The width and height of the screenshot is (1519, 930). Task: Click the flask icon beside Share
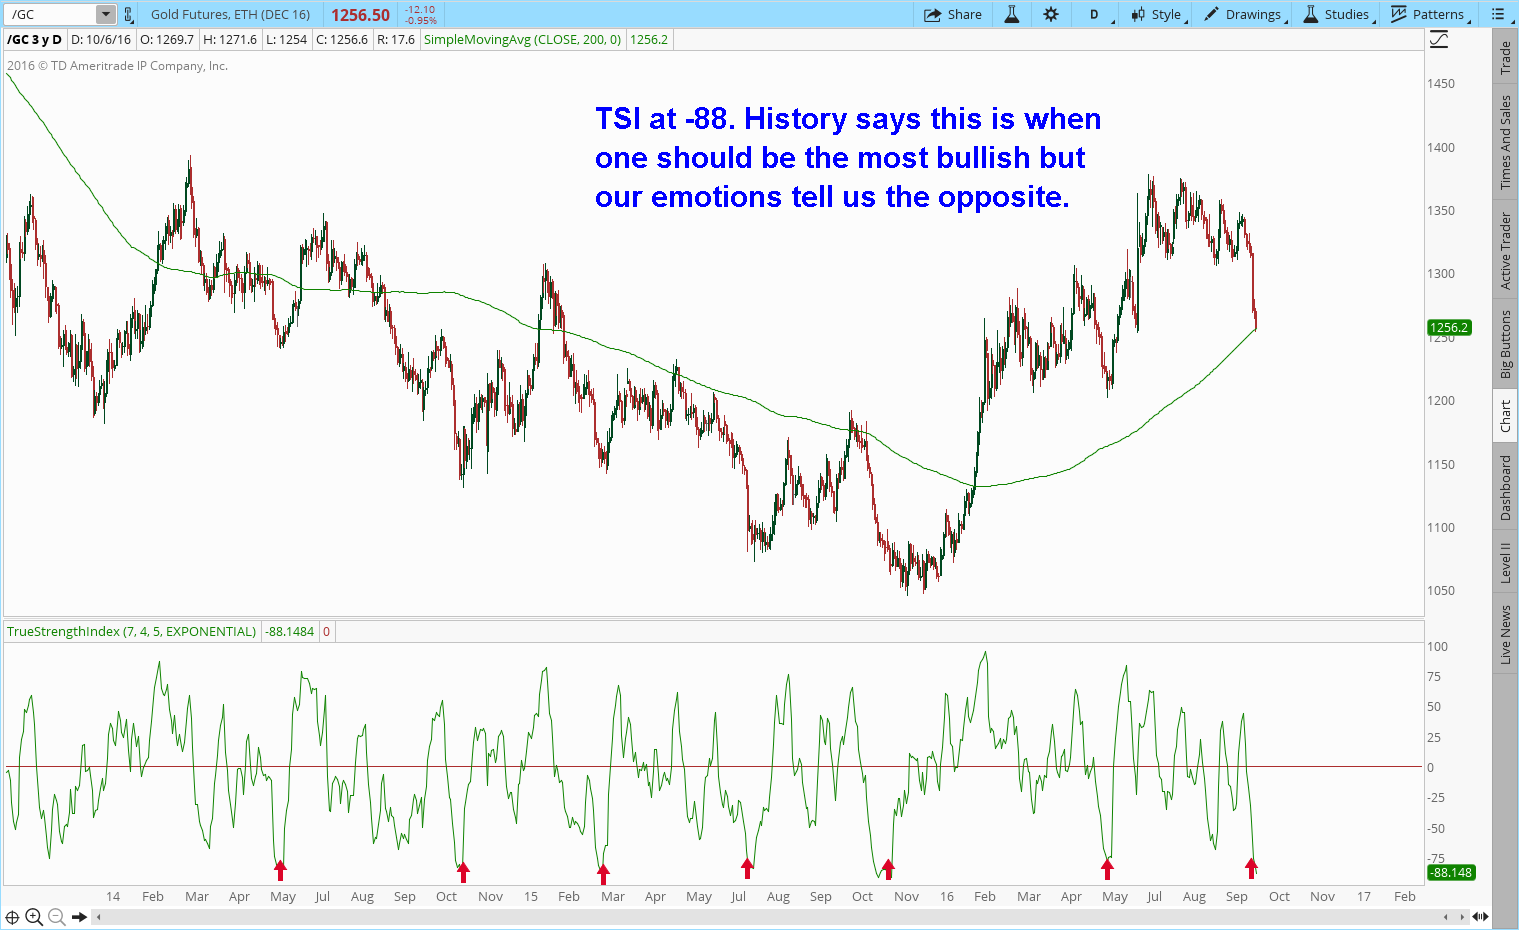point(1012,14)
